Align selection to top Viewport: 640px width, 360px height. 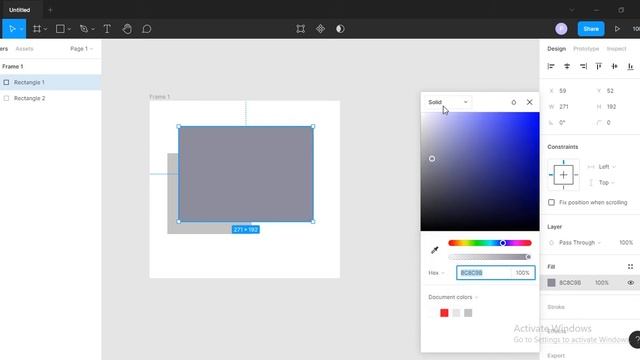599,66
